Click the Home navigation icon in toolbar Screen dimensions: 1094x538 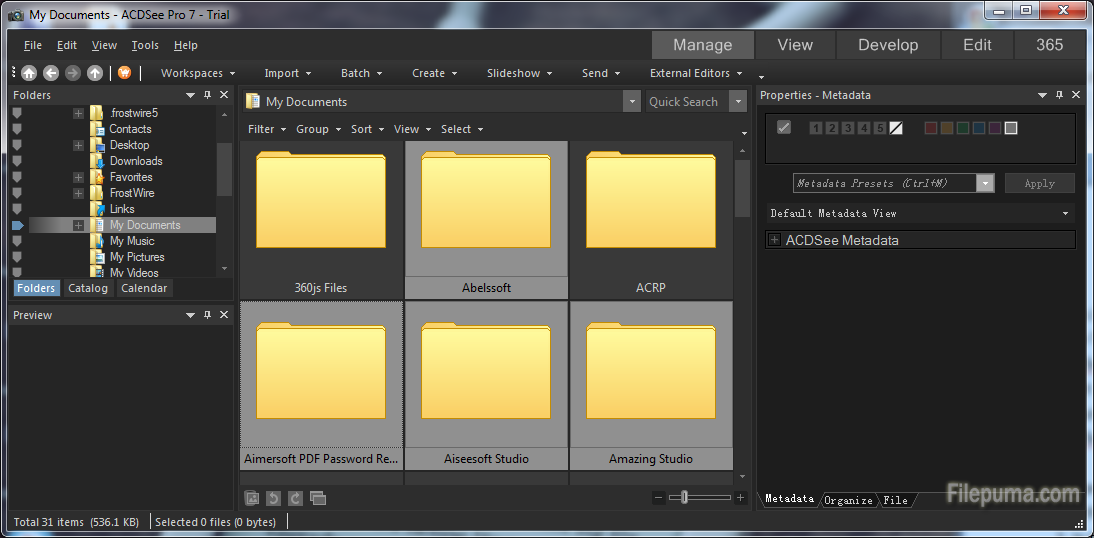[x=29, y=73]
